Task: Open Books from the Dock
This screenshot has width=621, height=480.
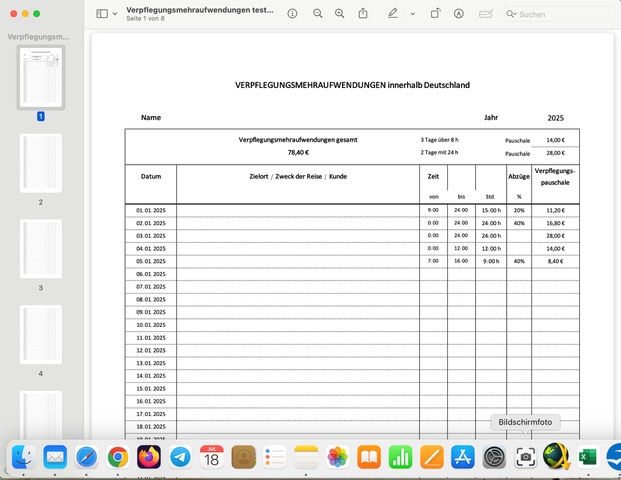Action: (x=369, y=457)
